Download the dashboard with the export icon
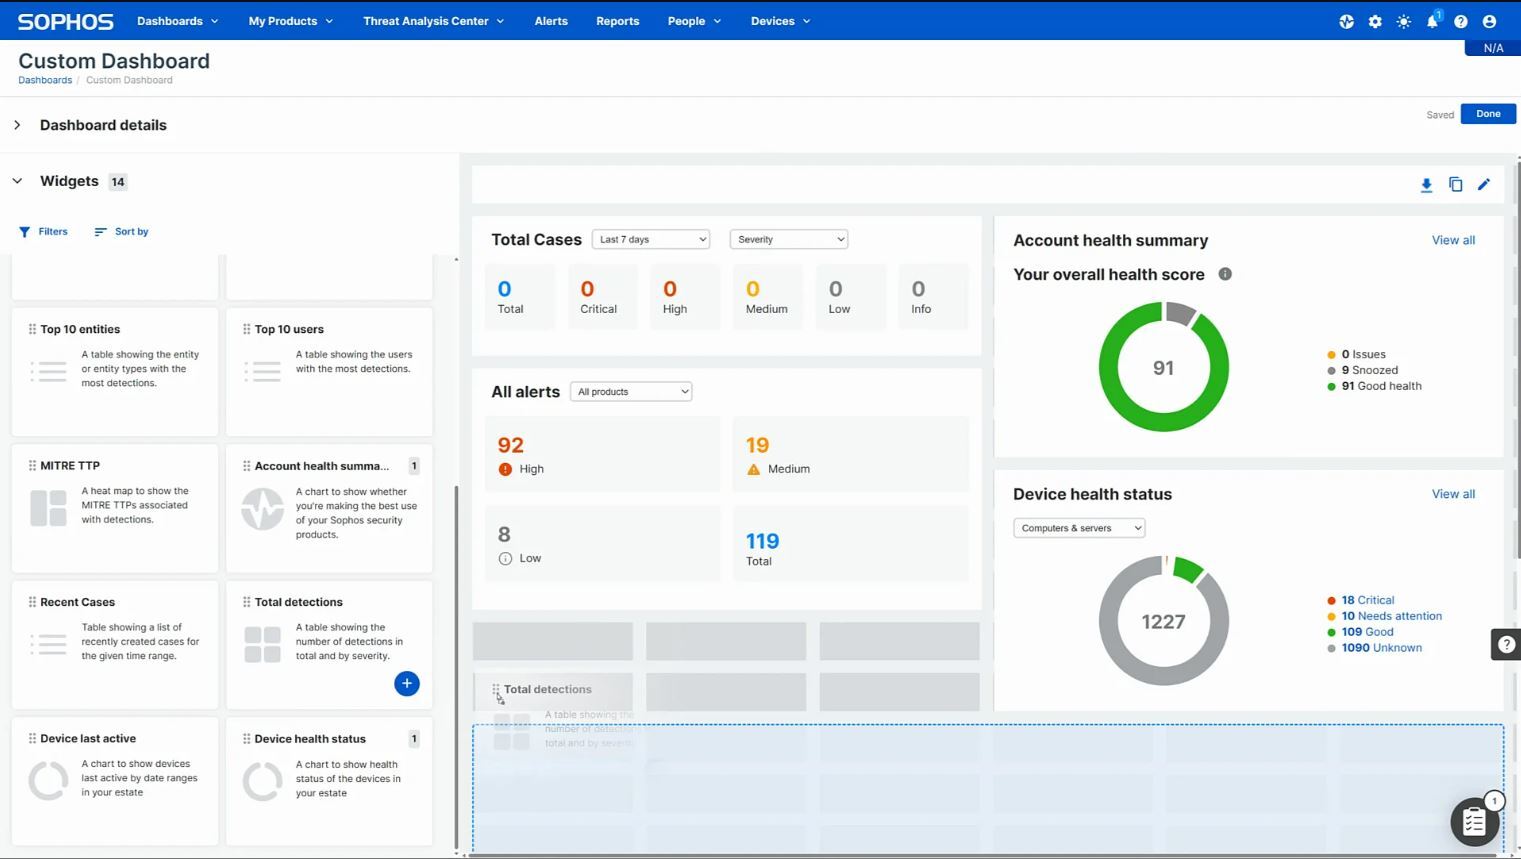This screenshot has height=859, width=1521. [x=1426, y=184]
